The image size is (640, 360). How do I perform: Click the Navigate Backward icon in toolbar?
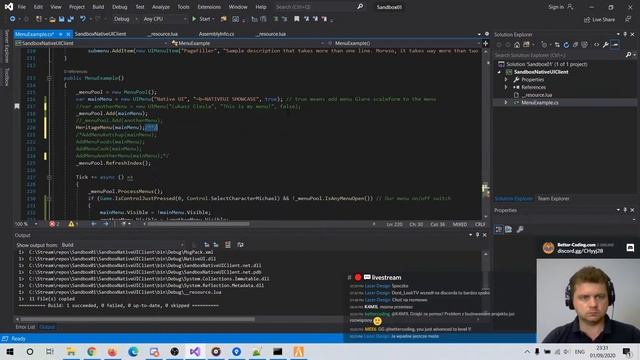click(x=13, y=19)
